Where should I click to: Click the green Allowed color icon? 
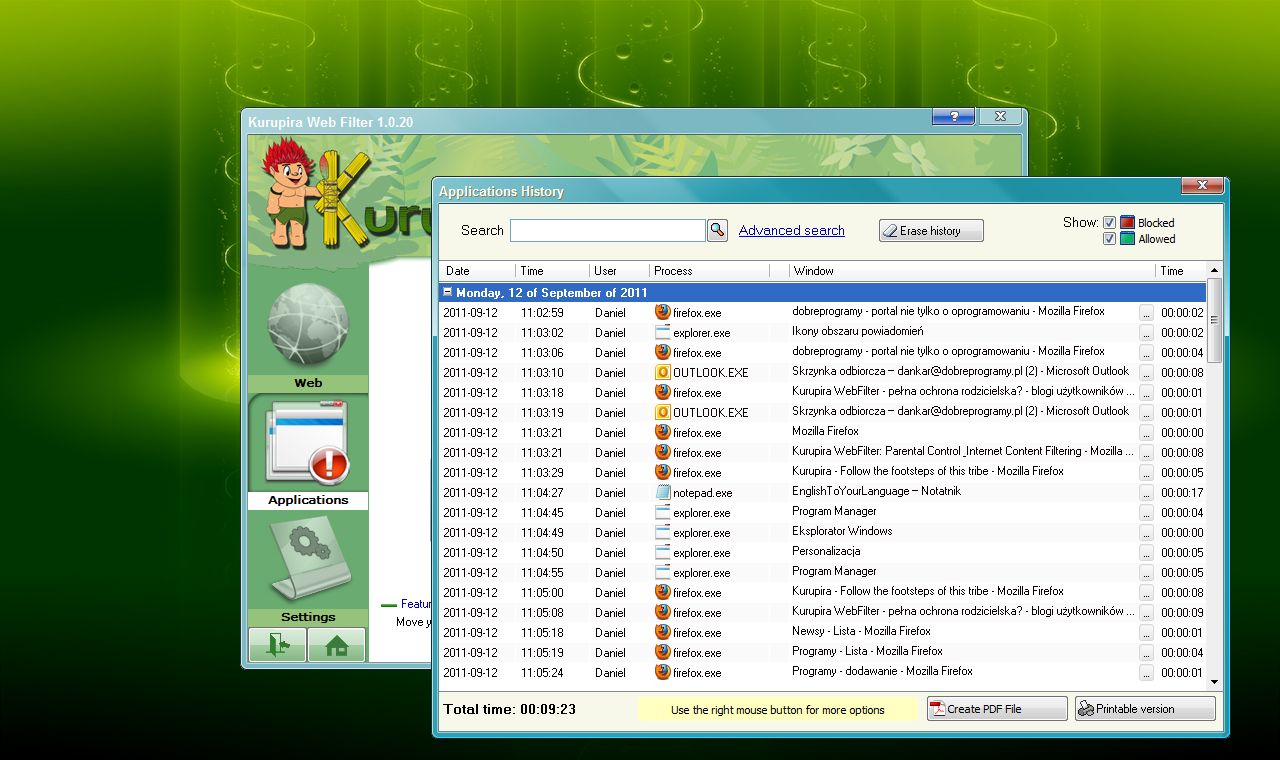coord(1127,239)
